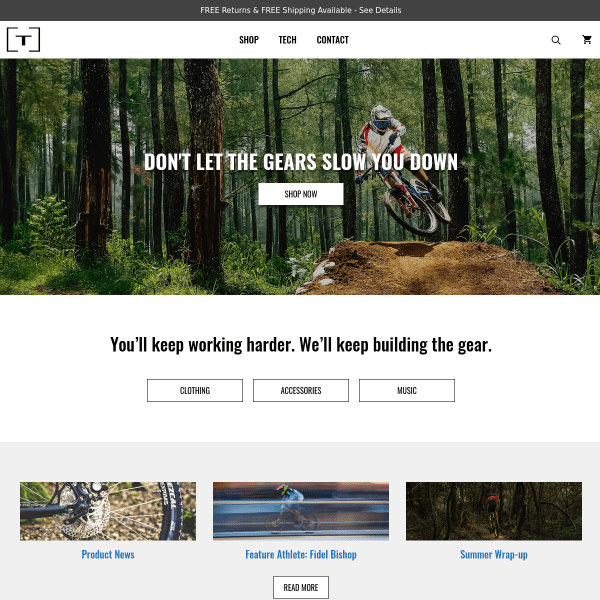Go to the TECH menu item
This screenshot has height=600, width=600.
pyautogui.click(x=287, y=40)
